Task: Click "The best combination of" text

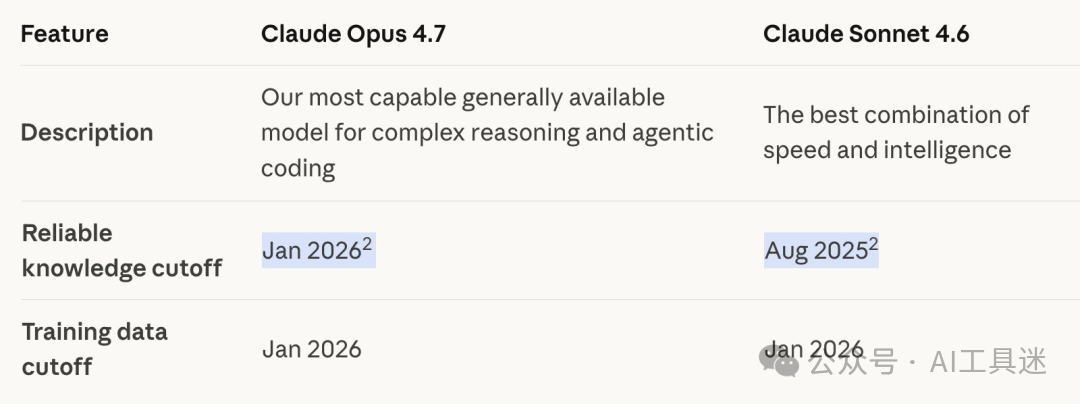Action: pyautogui.click(x=896, y=114)
